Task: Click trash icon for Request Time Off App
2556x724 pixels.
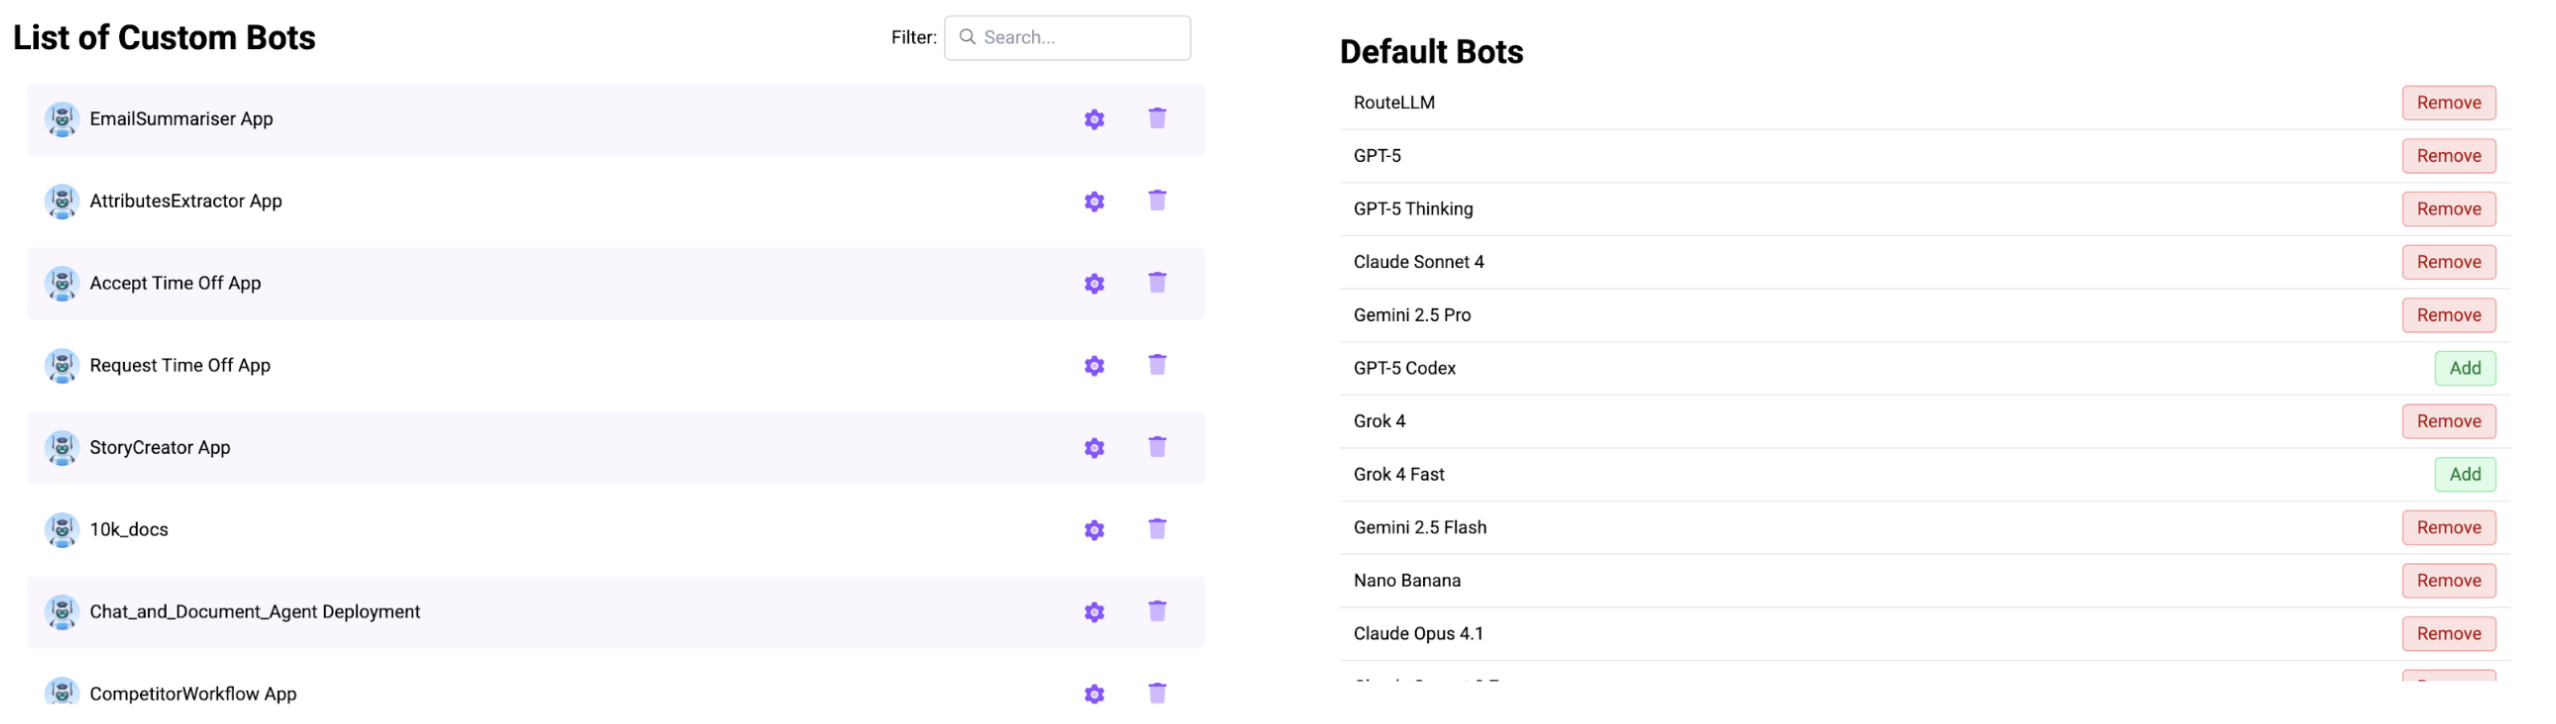Action: (1157, 365)
